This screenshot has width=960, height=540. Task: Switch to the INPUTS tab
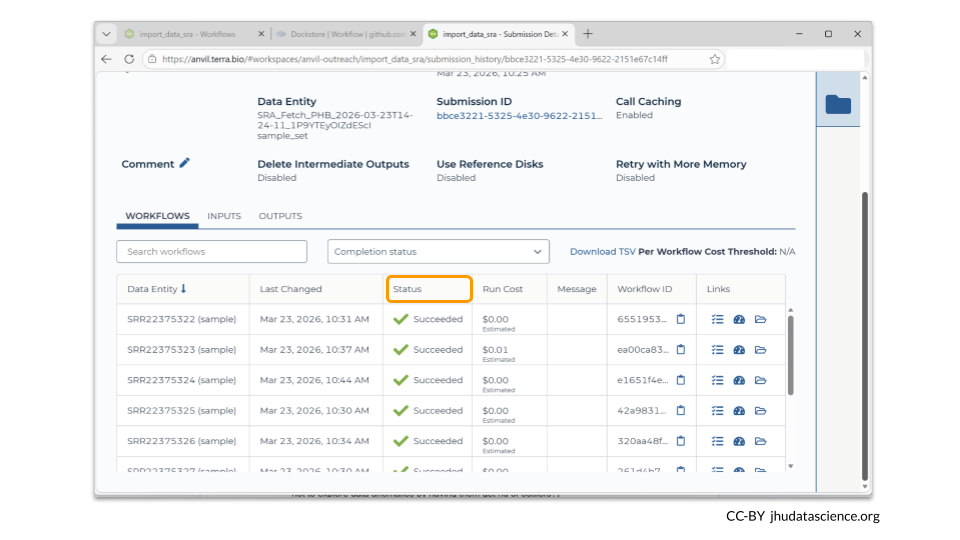(224, 216)
